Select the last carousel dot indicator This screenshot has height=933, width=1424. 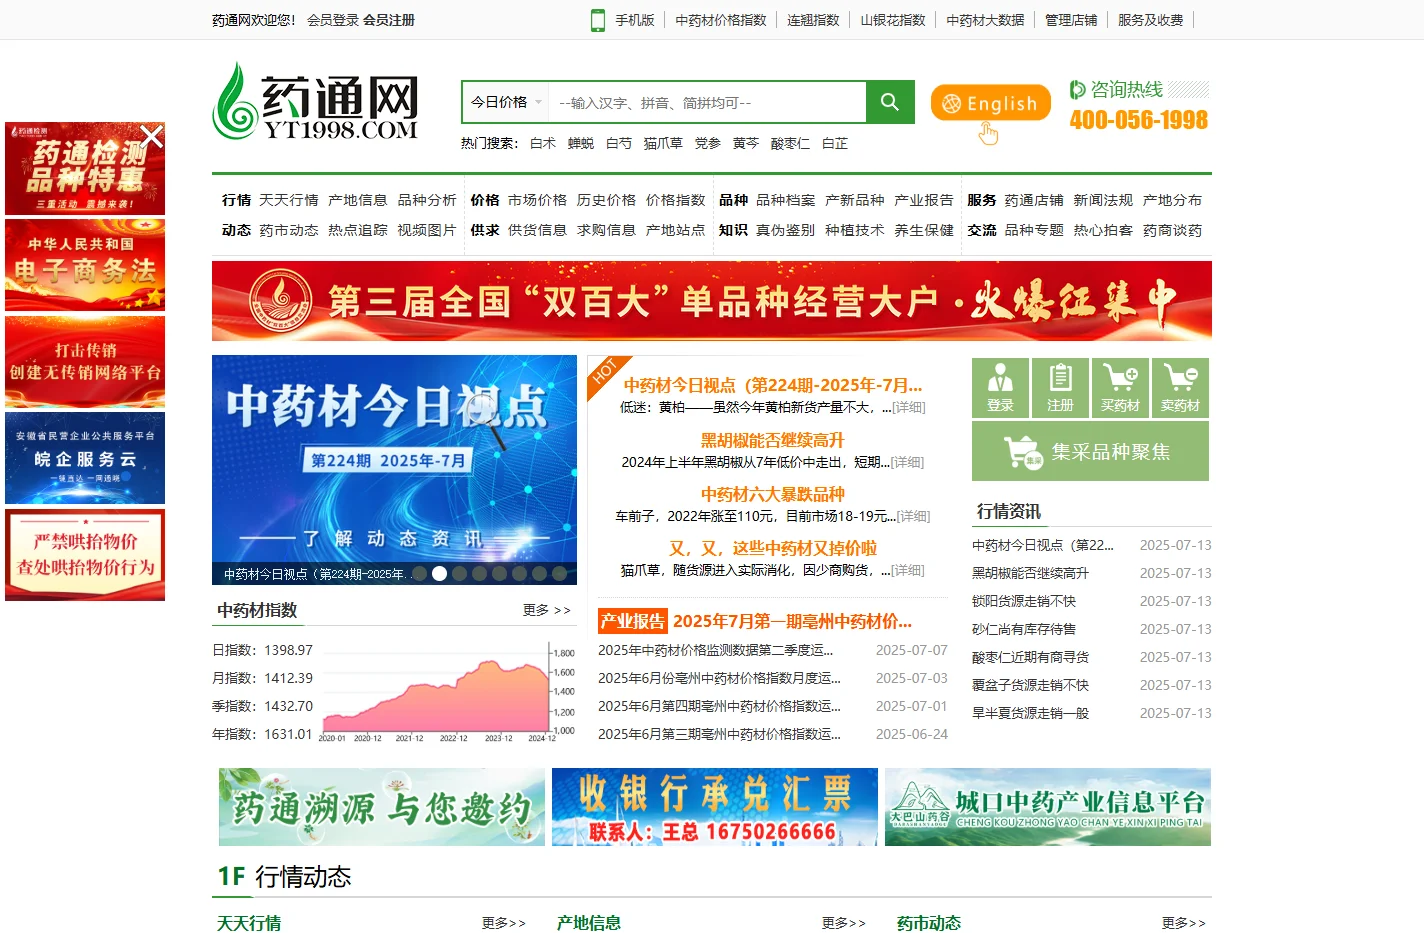559,574
